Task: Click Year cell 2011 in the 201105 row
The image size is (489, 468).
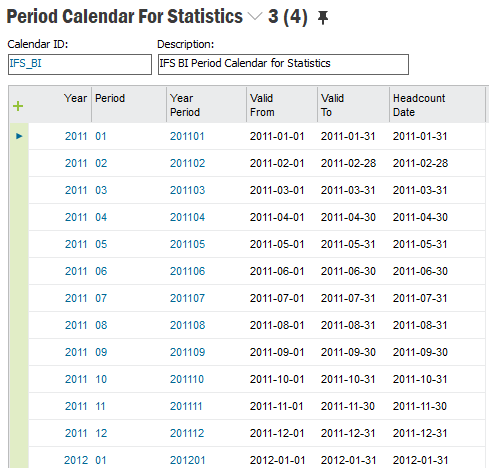Action: 76,244
